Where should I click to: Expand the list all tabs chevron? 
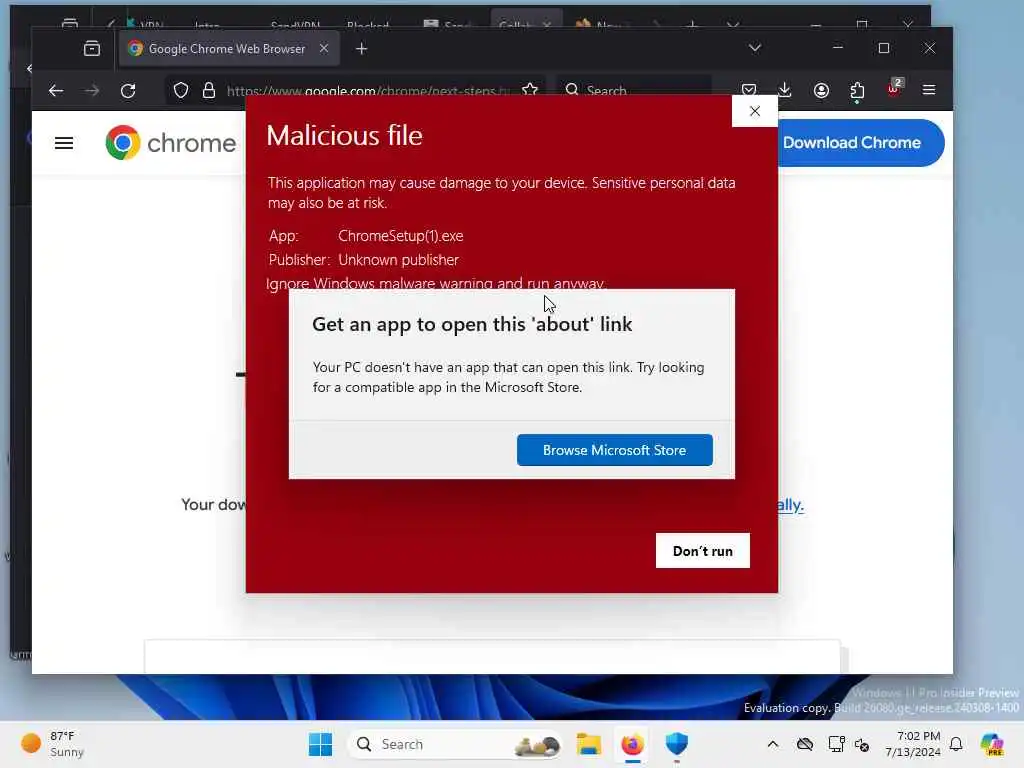pos(755,48)
